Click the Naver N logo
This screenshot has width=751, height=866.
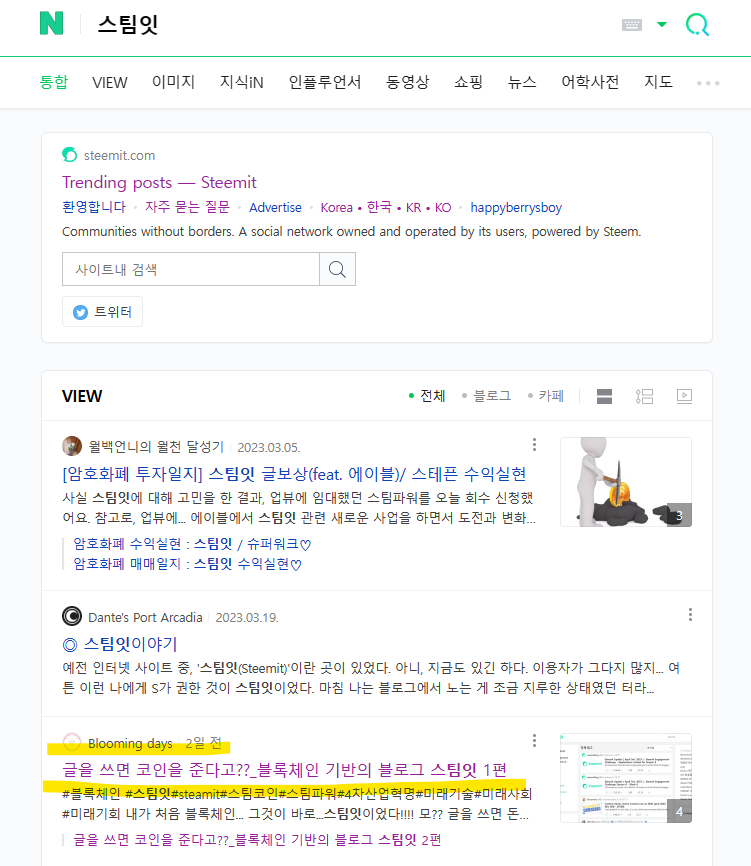51,24
